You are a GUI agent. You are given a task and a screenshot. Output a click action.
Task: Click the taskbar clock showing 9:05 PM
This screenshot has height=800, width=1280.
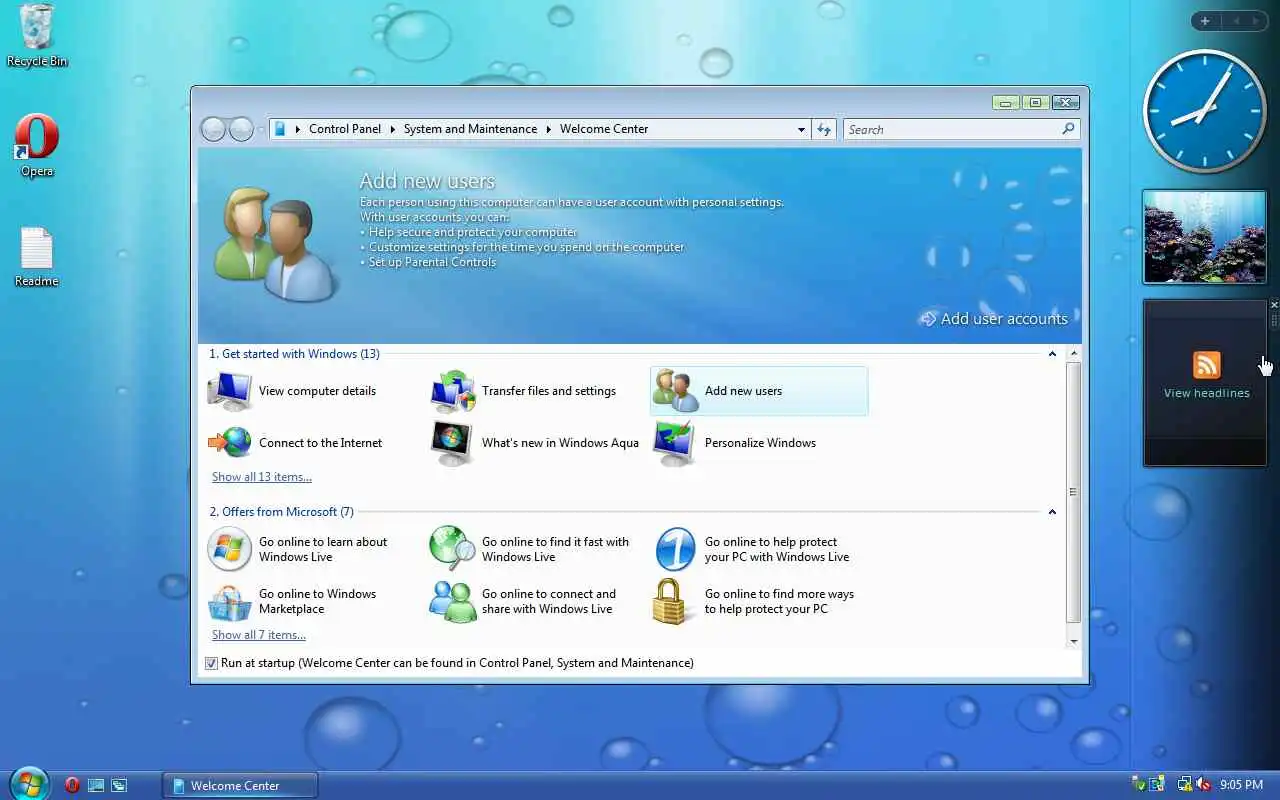click(1241, 785)
